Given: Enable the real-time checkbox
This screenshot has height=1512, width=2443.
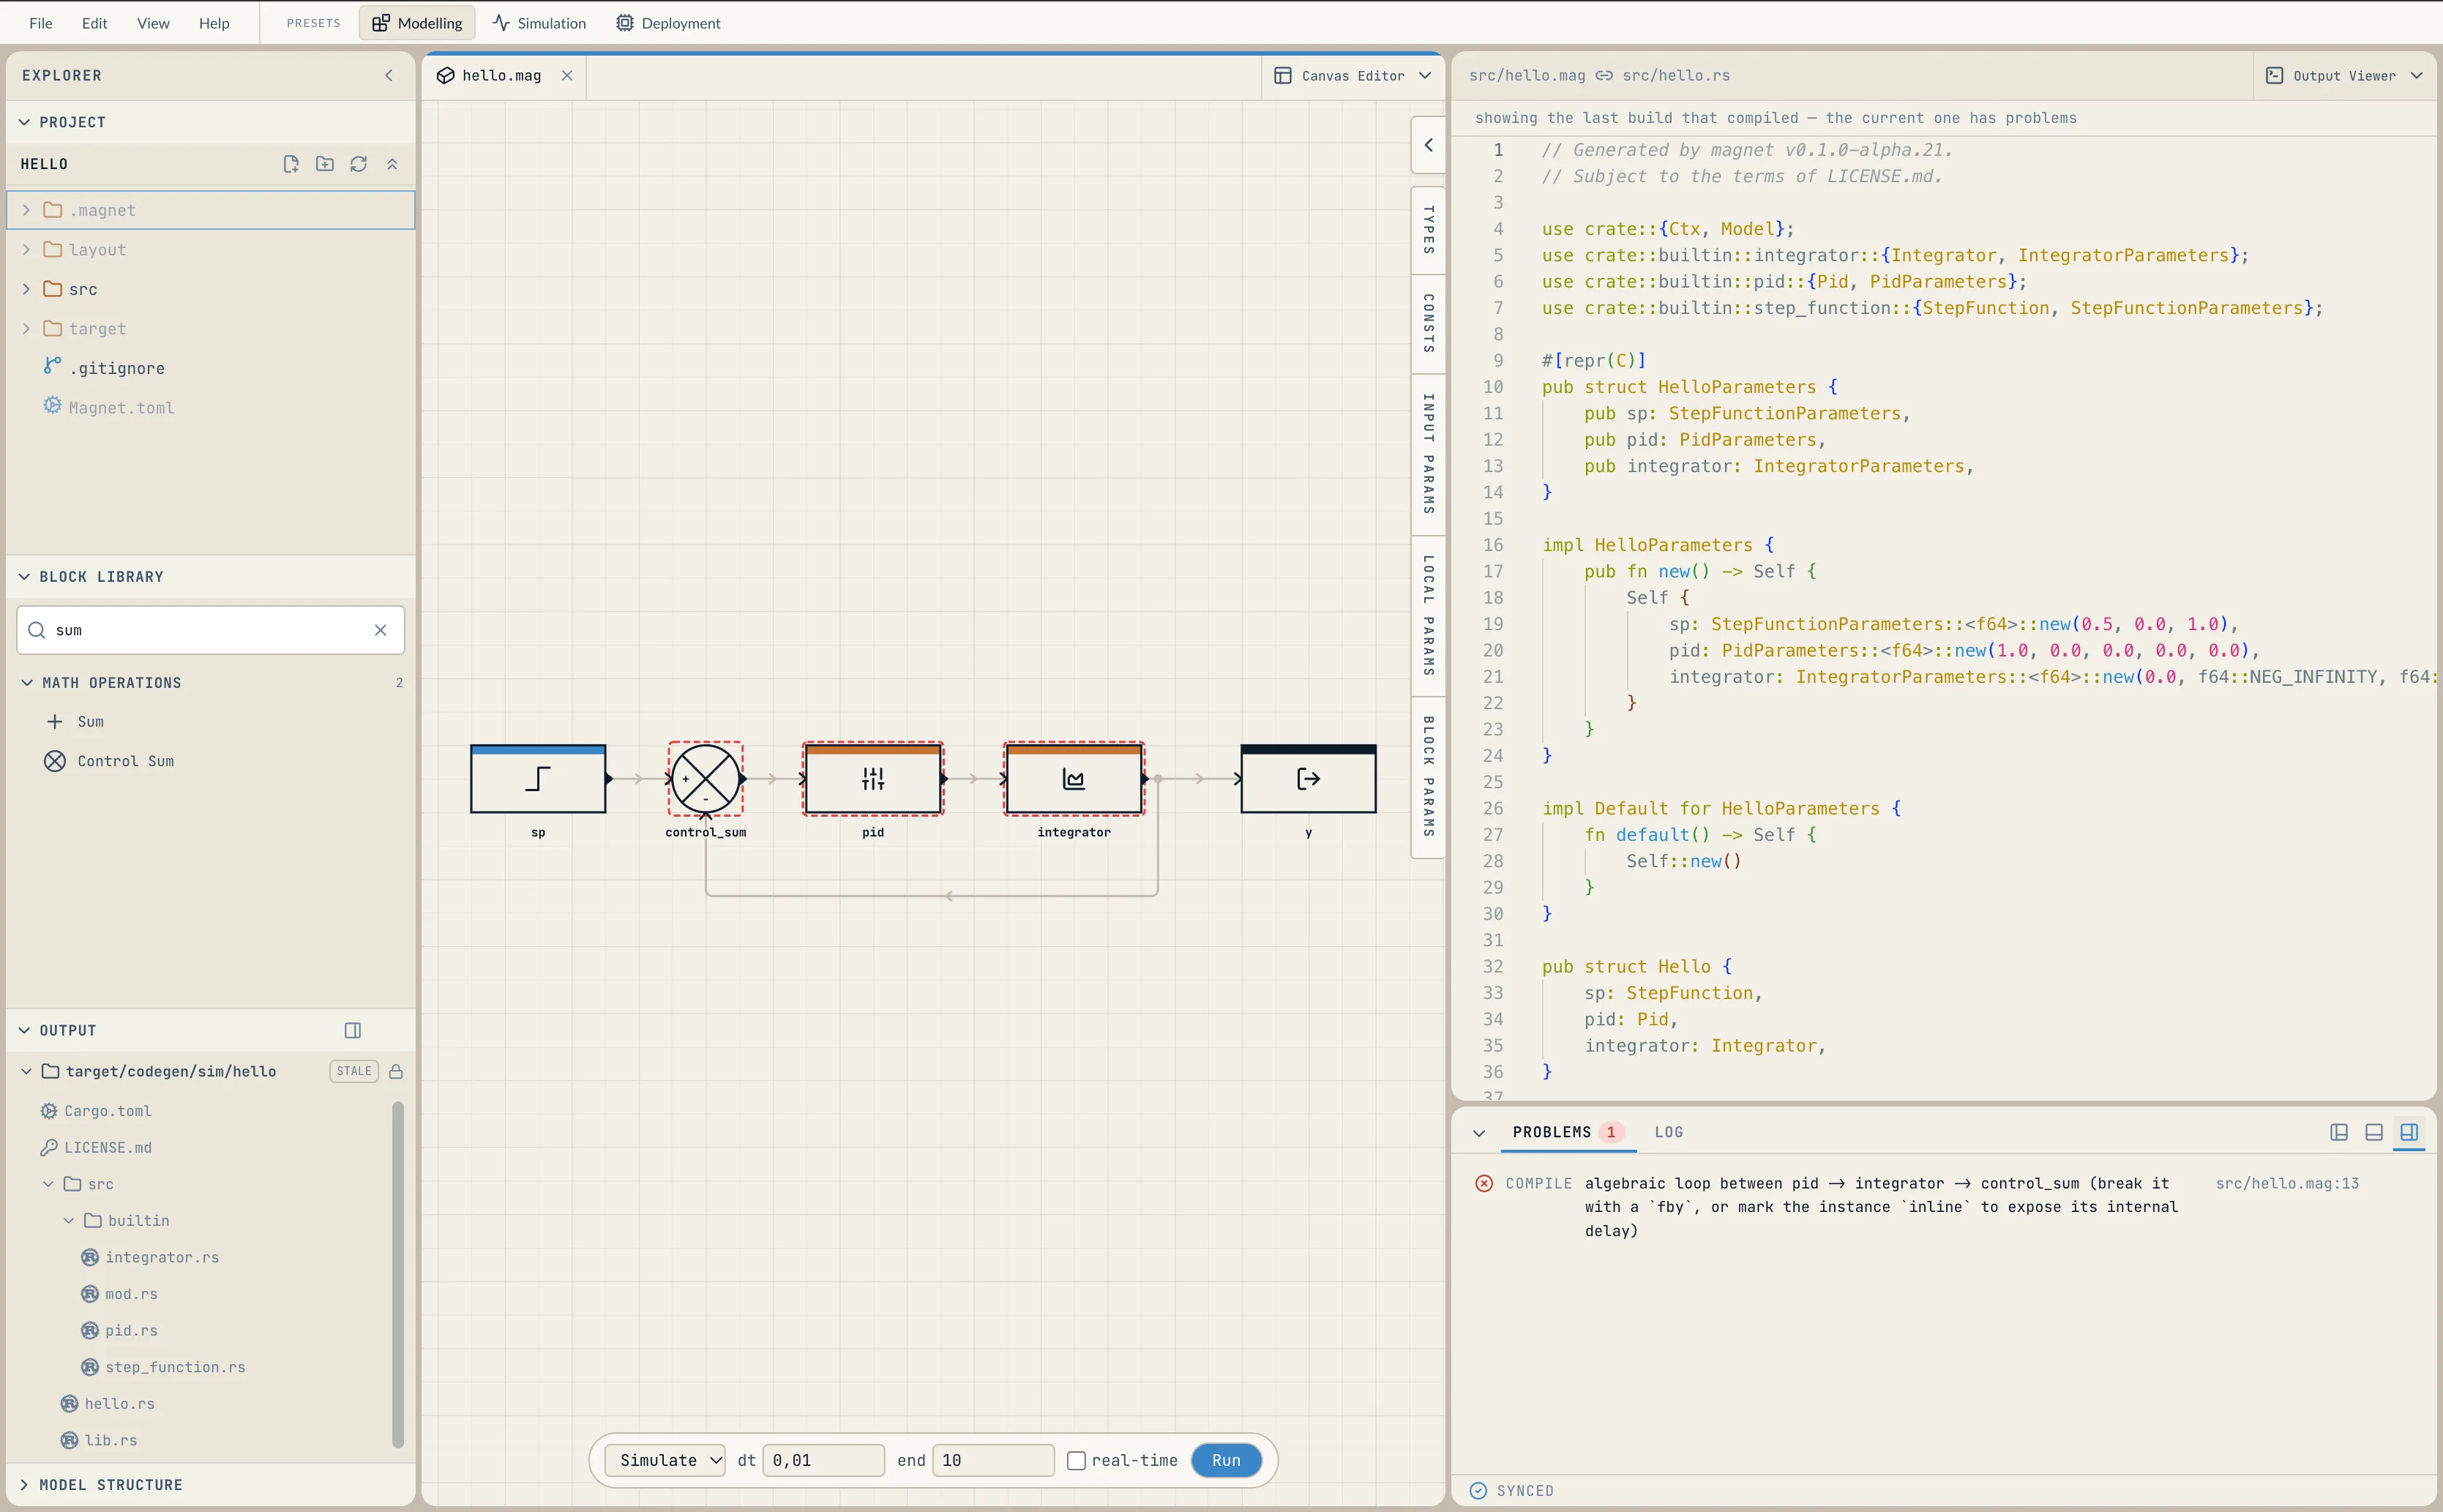Looking at the screenshot, I should click(x=1076, y=1460).
